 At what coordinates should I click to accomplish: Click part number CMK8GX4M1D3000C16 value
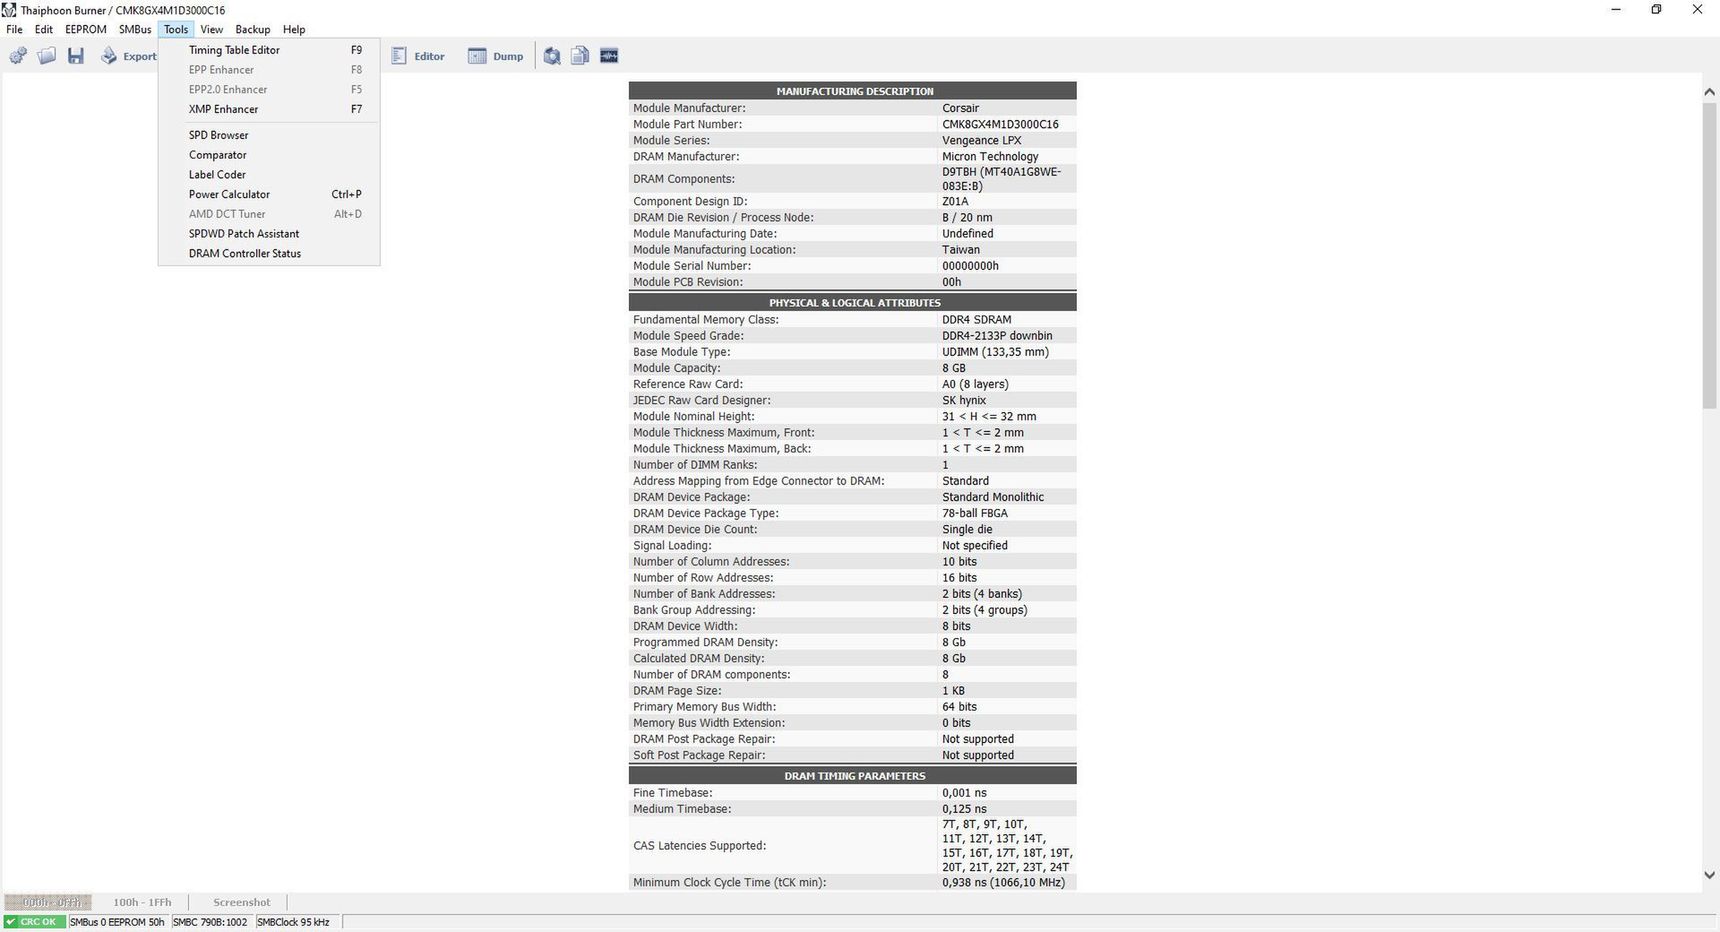click(x=1000, y=124)
